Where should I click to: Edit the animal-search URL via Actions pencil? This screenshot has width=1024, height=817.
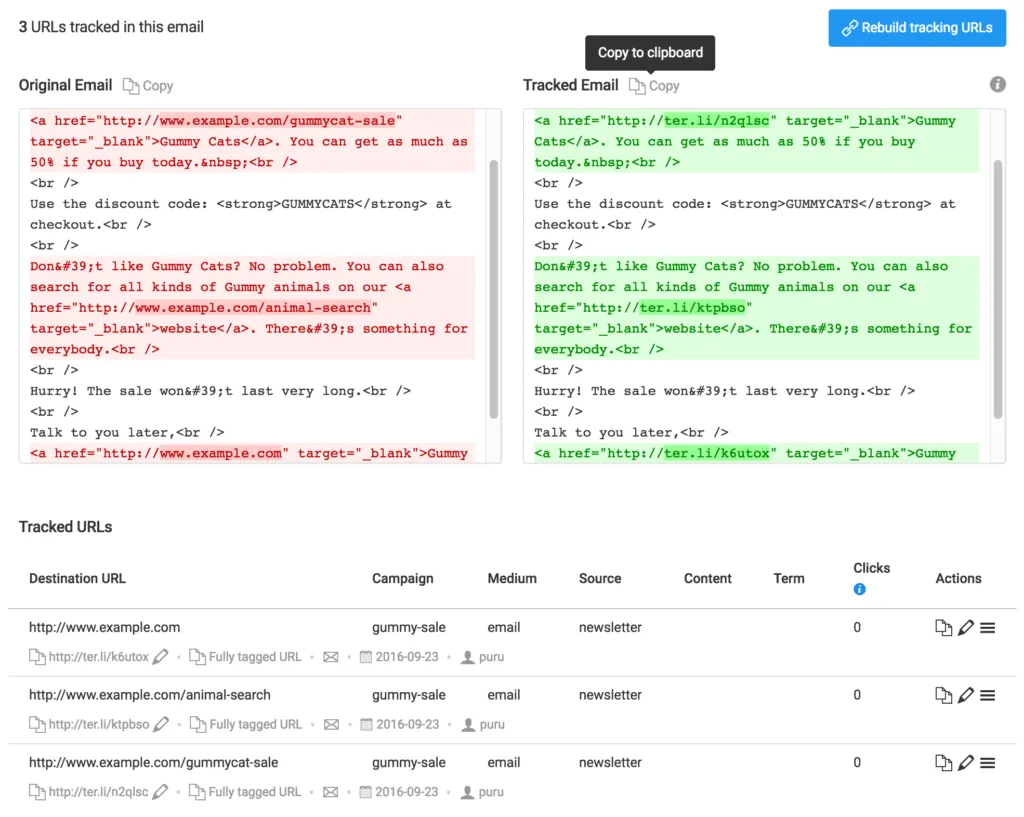[x=965, y=695]
